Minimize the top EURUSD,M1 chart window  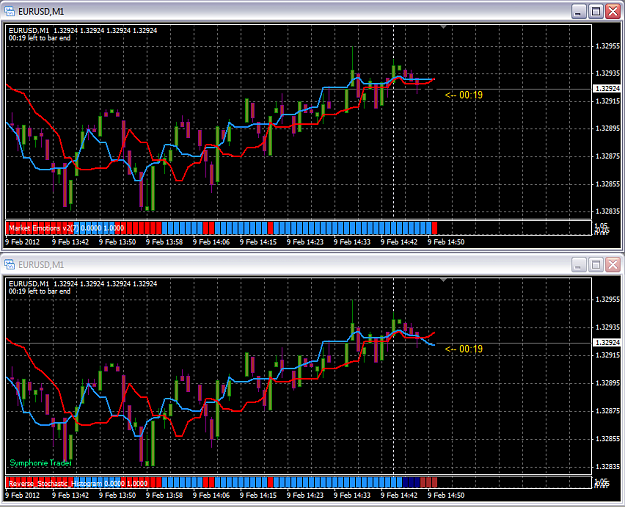579,11
